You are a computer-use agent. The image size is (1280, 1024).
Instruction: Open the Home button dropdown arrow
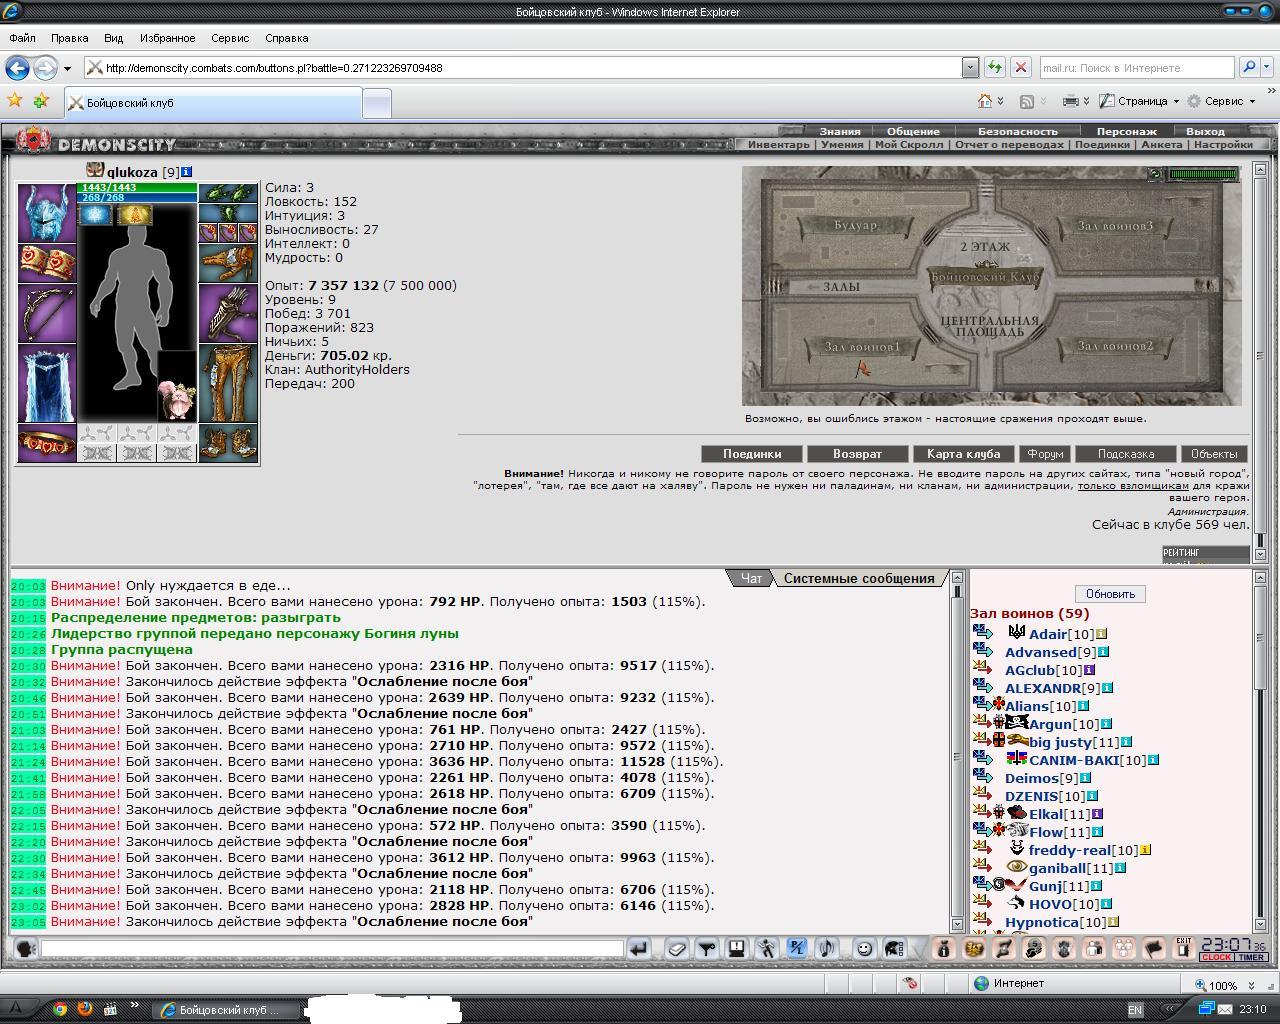(x=1001, y=101)
